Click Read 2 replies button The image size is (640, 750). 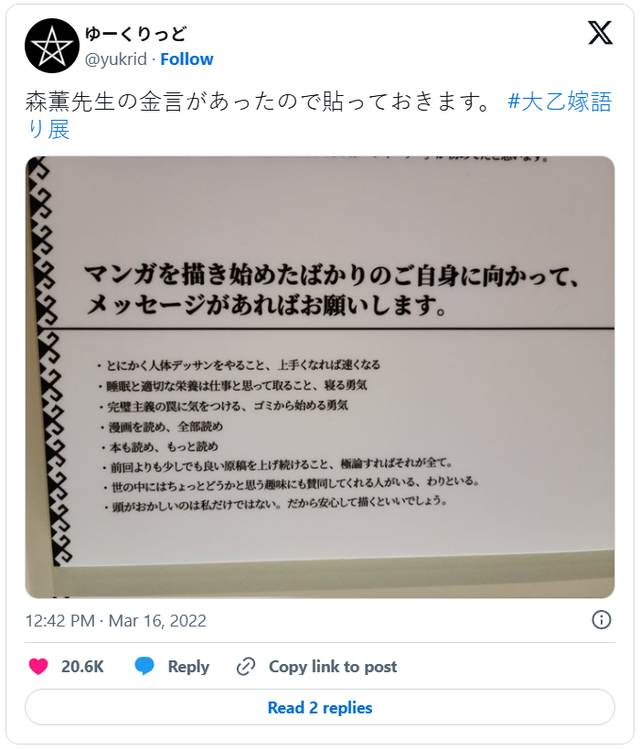[320, 707]
